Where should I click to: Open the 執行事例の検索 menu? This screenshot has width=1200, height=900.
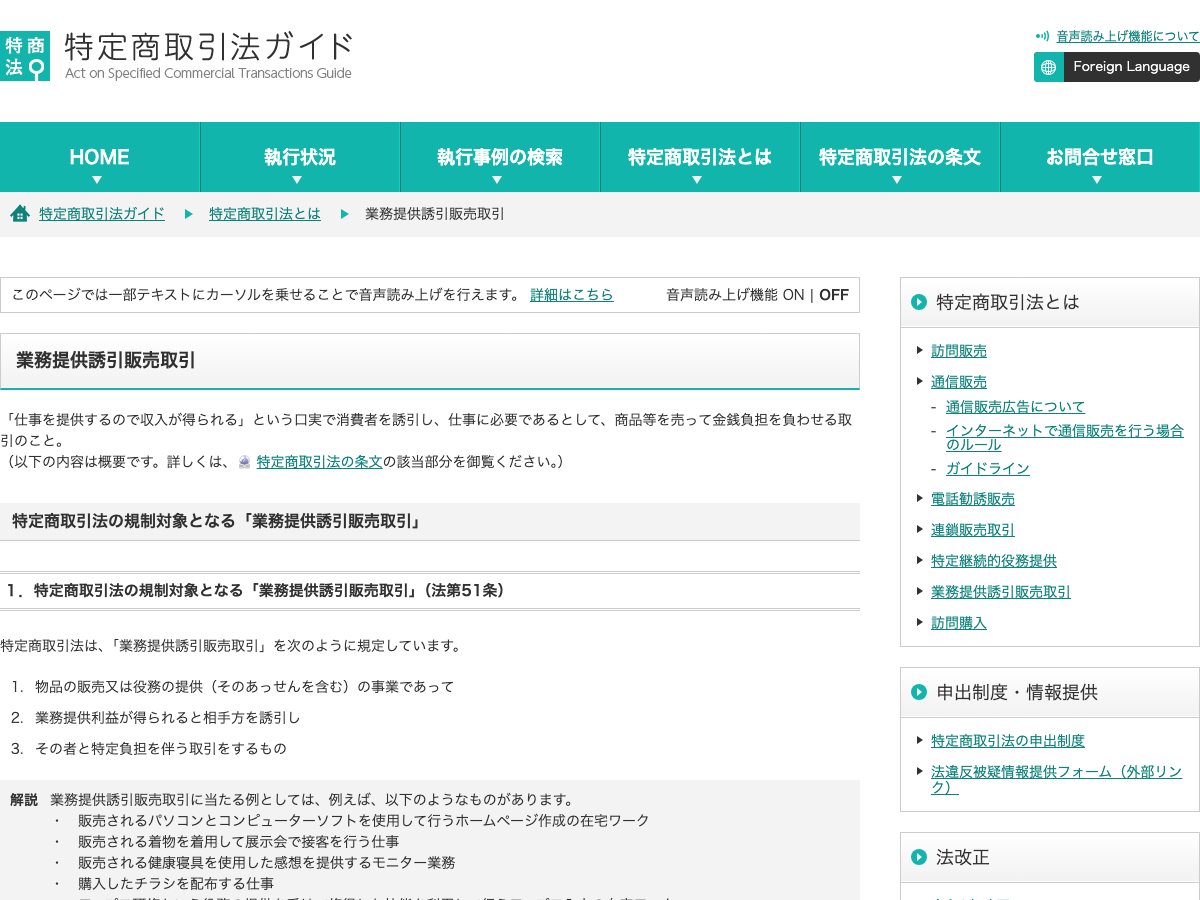click(500, 157)
